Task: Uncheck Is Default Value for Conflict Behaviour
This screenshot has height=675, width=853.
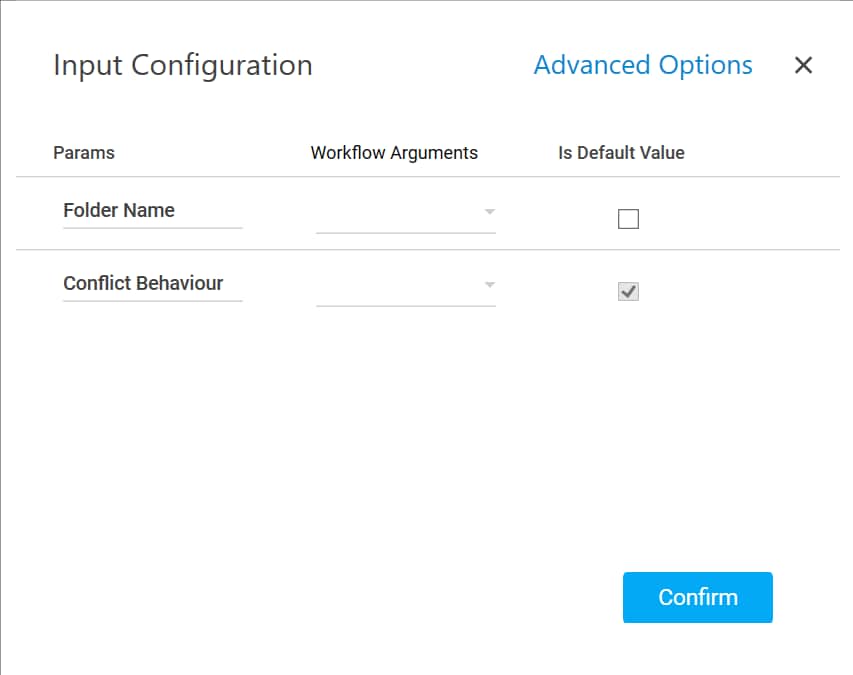Action: point(628,292)
